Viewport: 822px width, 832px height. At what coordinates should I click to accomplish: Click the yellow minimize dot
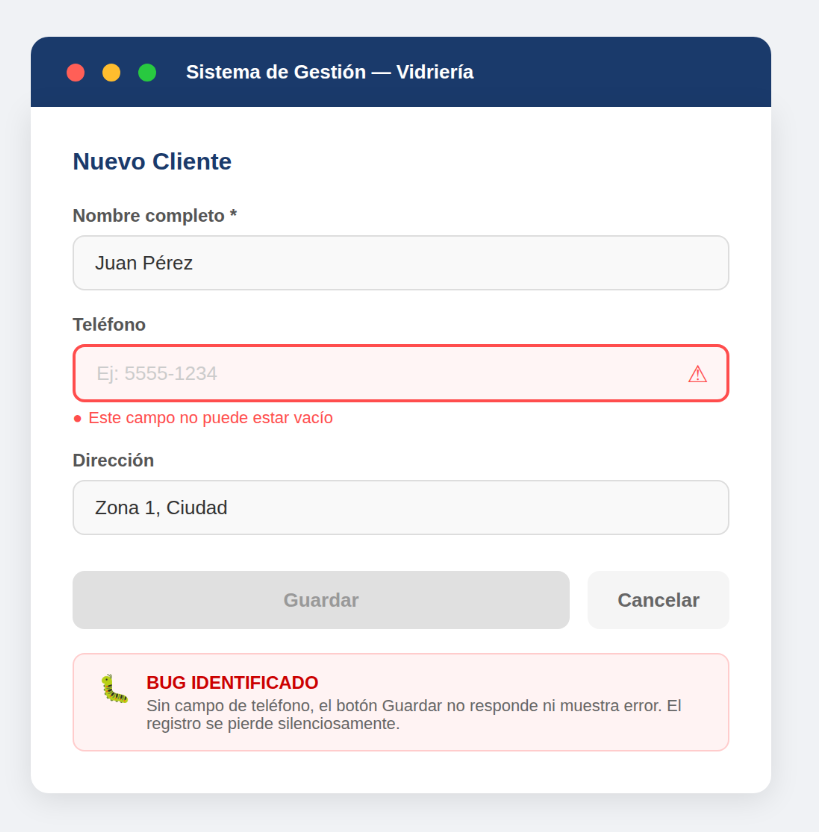pyautogui.click(x=111, y=73)
